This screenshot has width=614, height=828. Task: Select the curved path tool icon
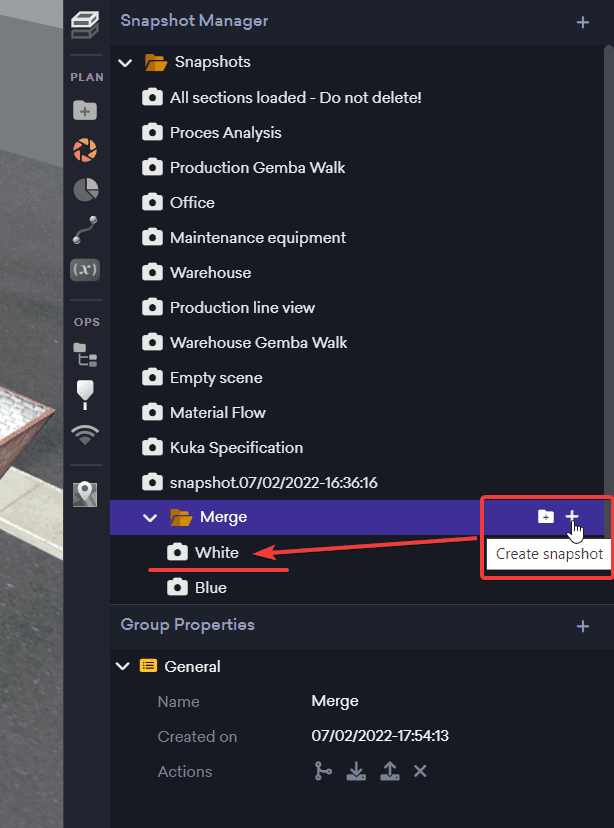pyautogui.click(x=86, y=230)
